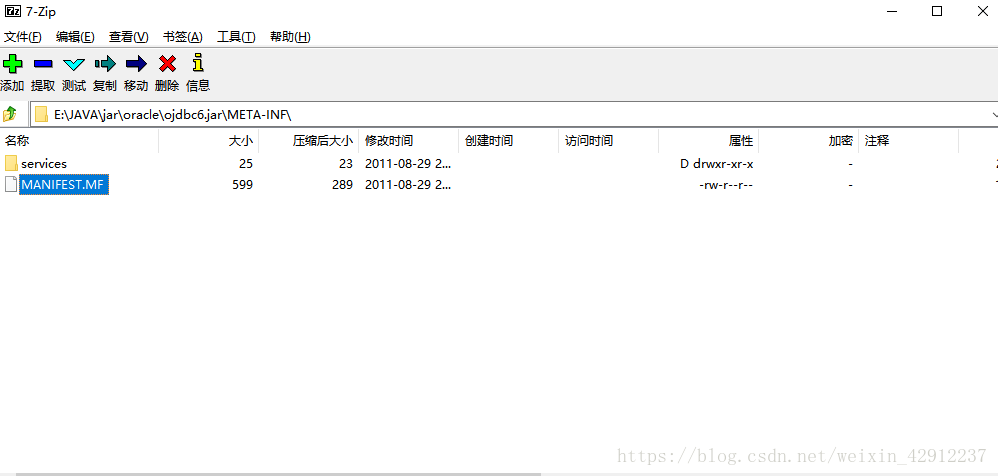Click the META-INF path address field
The height and width of the screenshot is (476, 998).
[x=512, y=115]
